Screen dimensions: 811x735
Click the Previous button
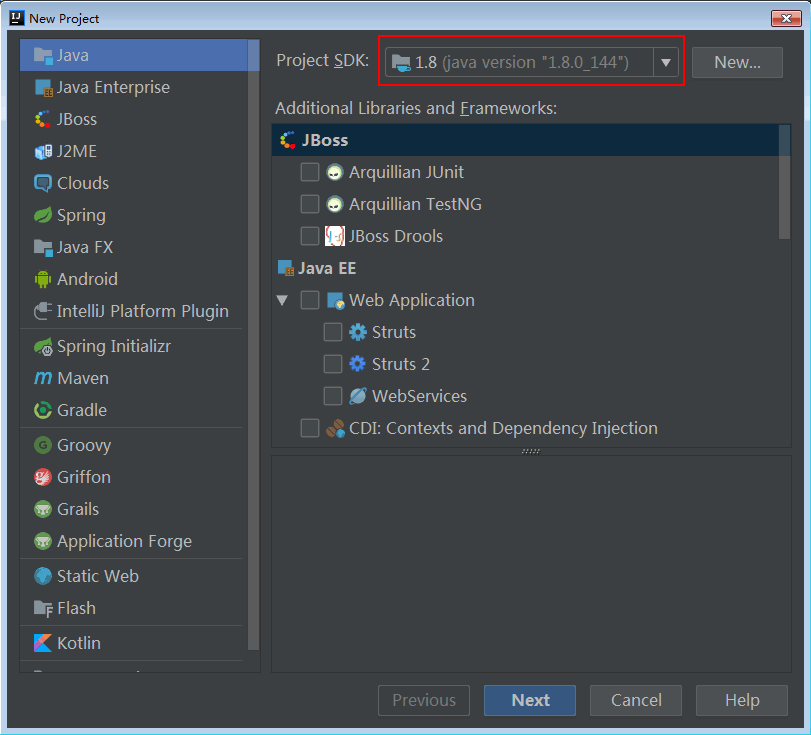[x=424, y=700]
